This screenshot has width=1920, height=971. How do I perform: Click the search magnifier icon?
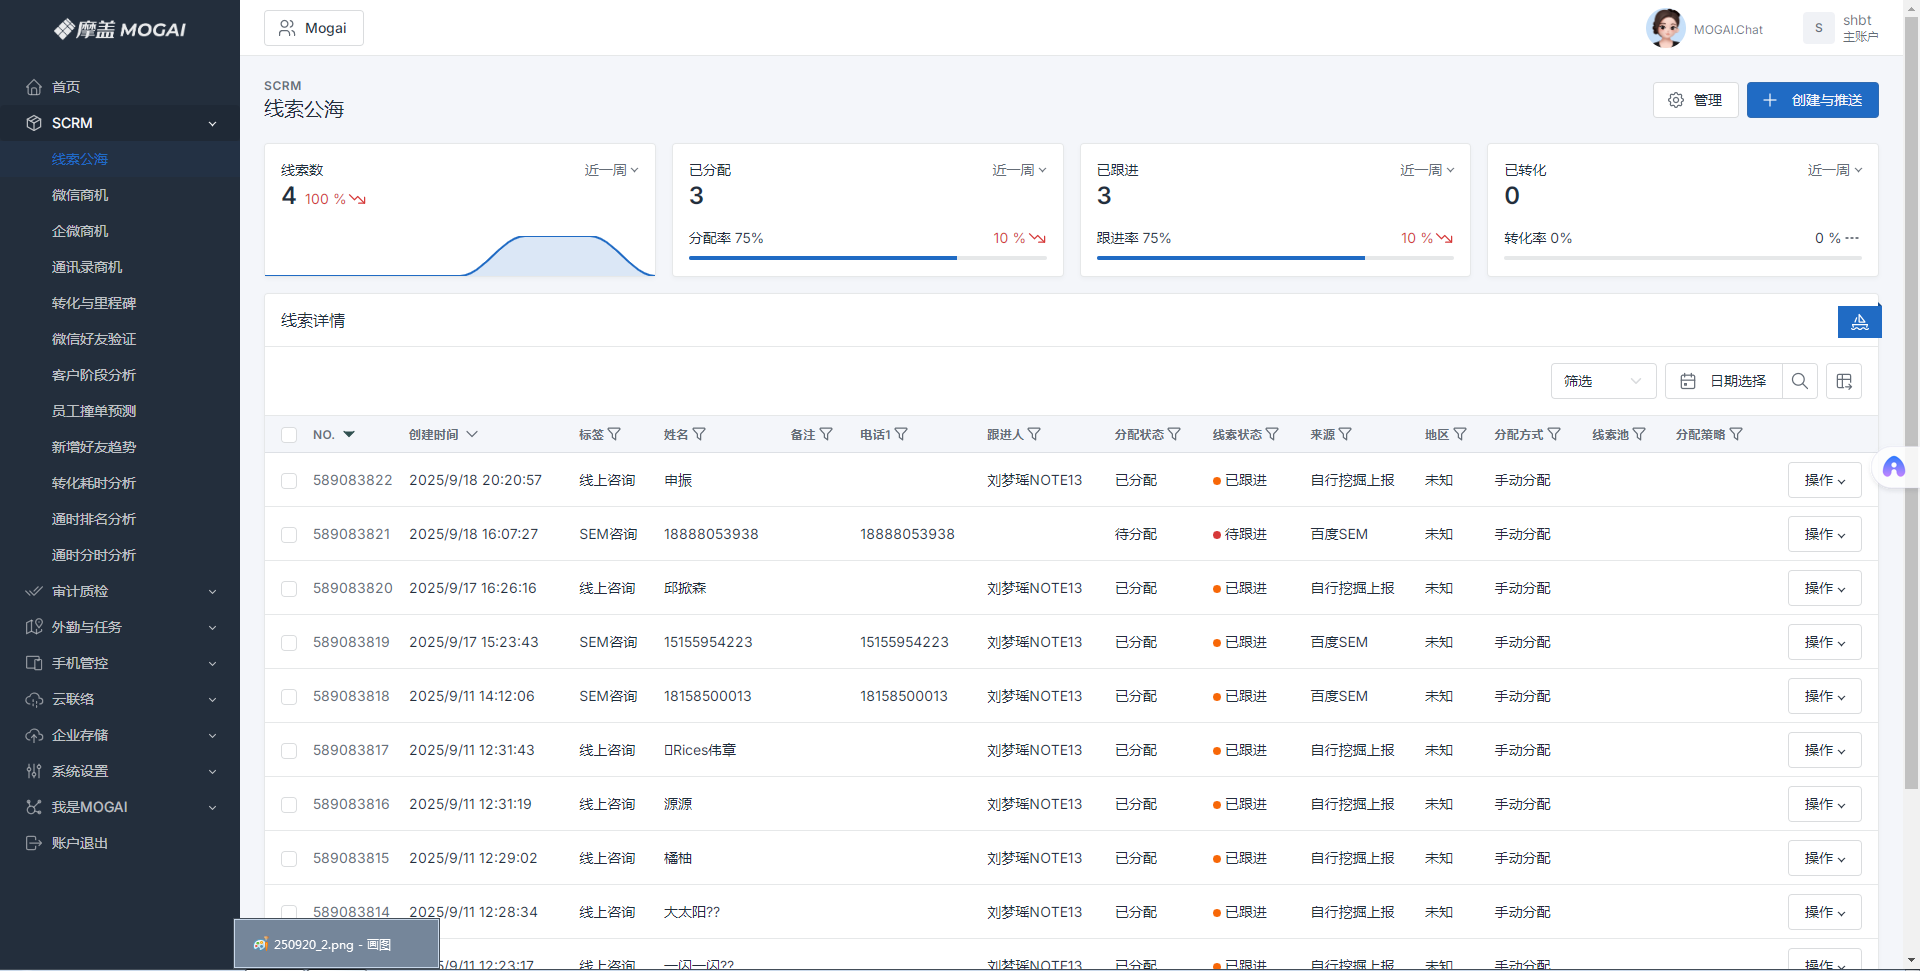click(1799, 381)
